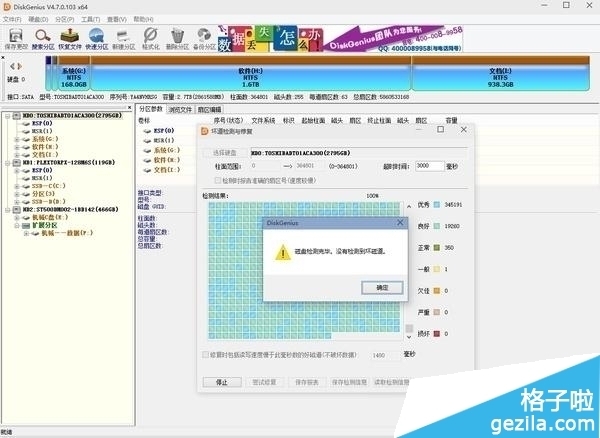The width and height of the screenshot is (600, 438).
Task: Open 搜索分区 search partition tool
Action: [x=43, y=39]
